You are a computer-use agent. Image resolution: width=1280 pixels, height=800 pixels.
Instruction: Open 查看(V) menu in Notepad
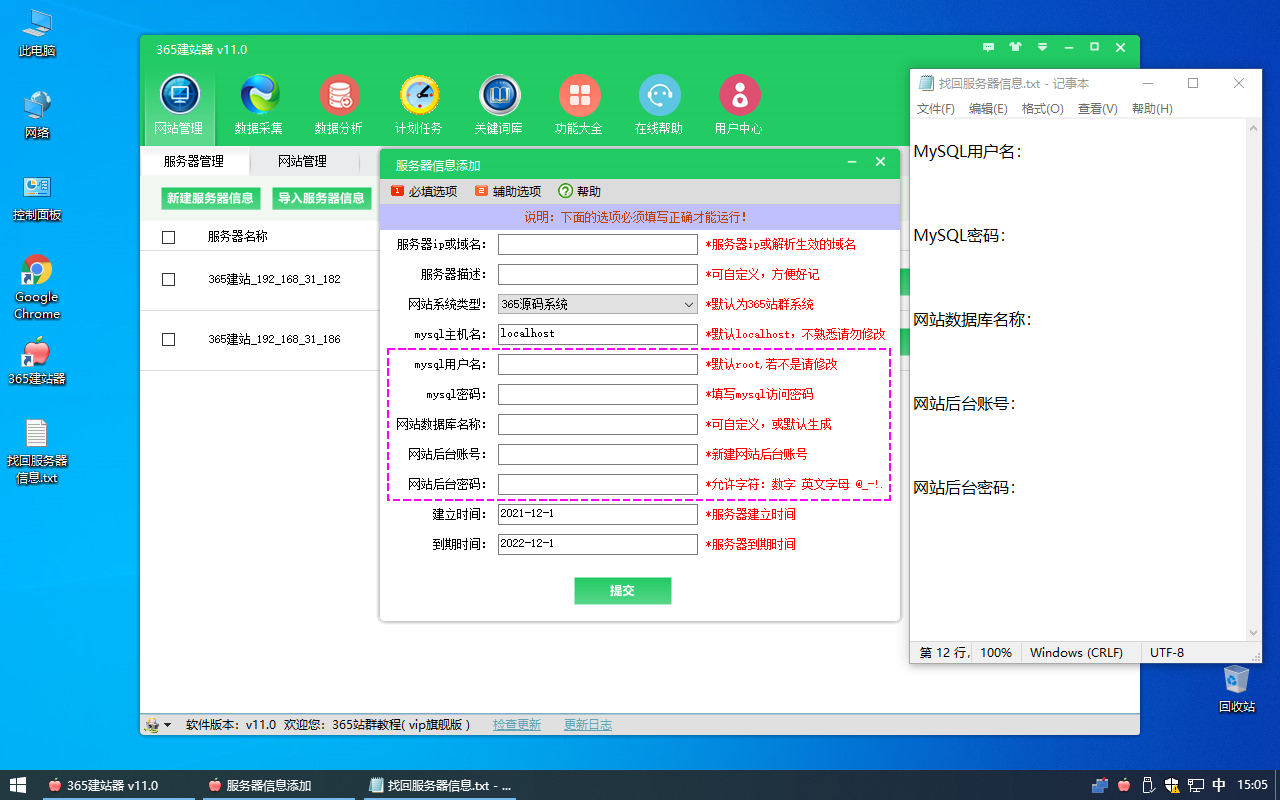tap(1097, 109)
